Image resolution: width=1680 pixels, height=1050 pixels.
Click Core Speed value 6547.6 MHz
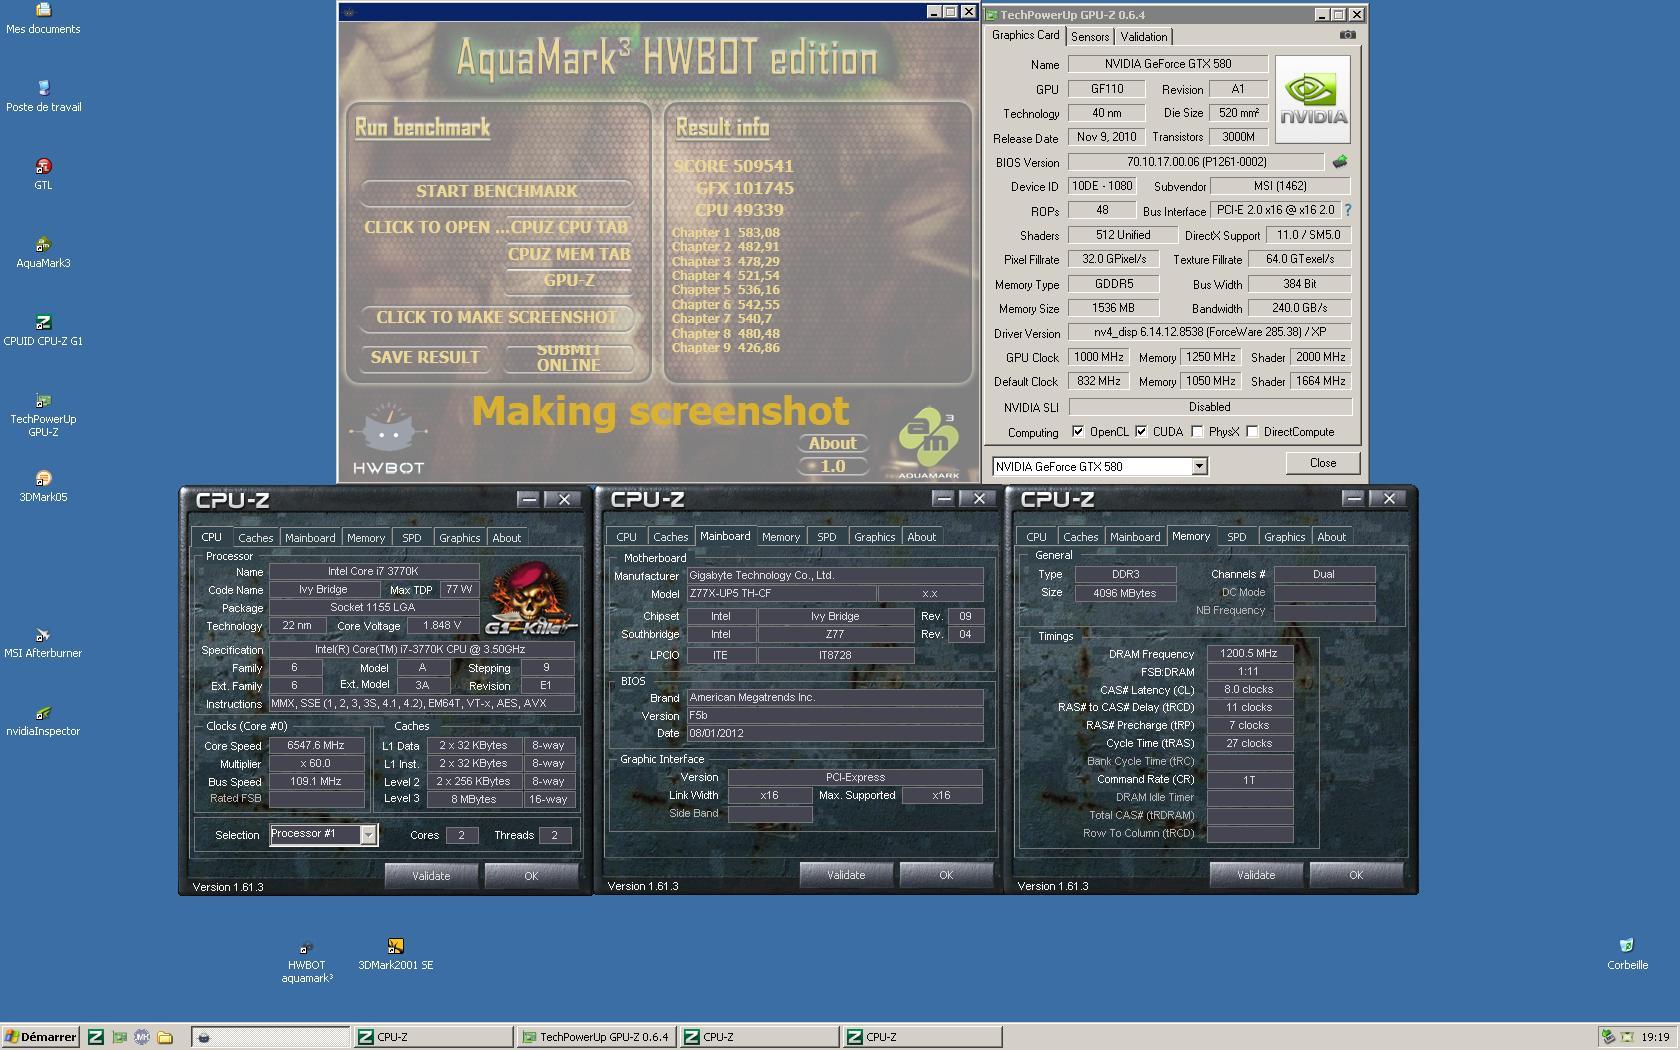tap(316, 746)
